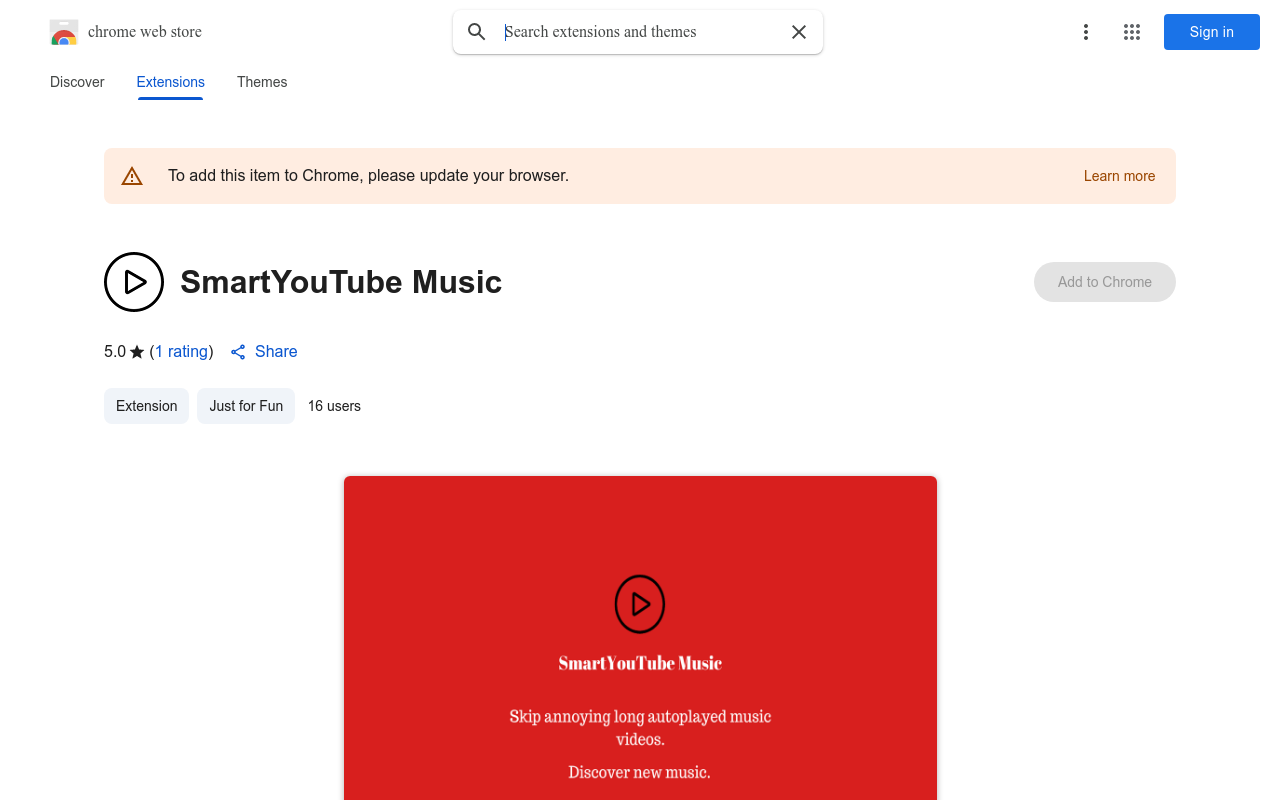Open the three-dot more options menu
Viewport: 1280px width, 800px height.
(1086, 32)
